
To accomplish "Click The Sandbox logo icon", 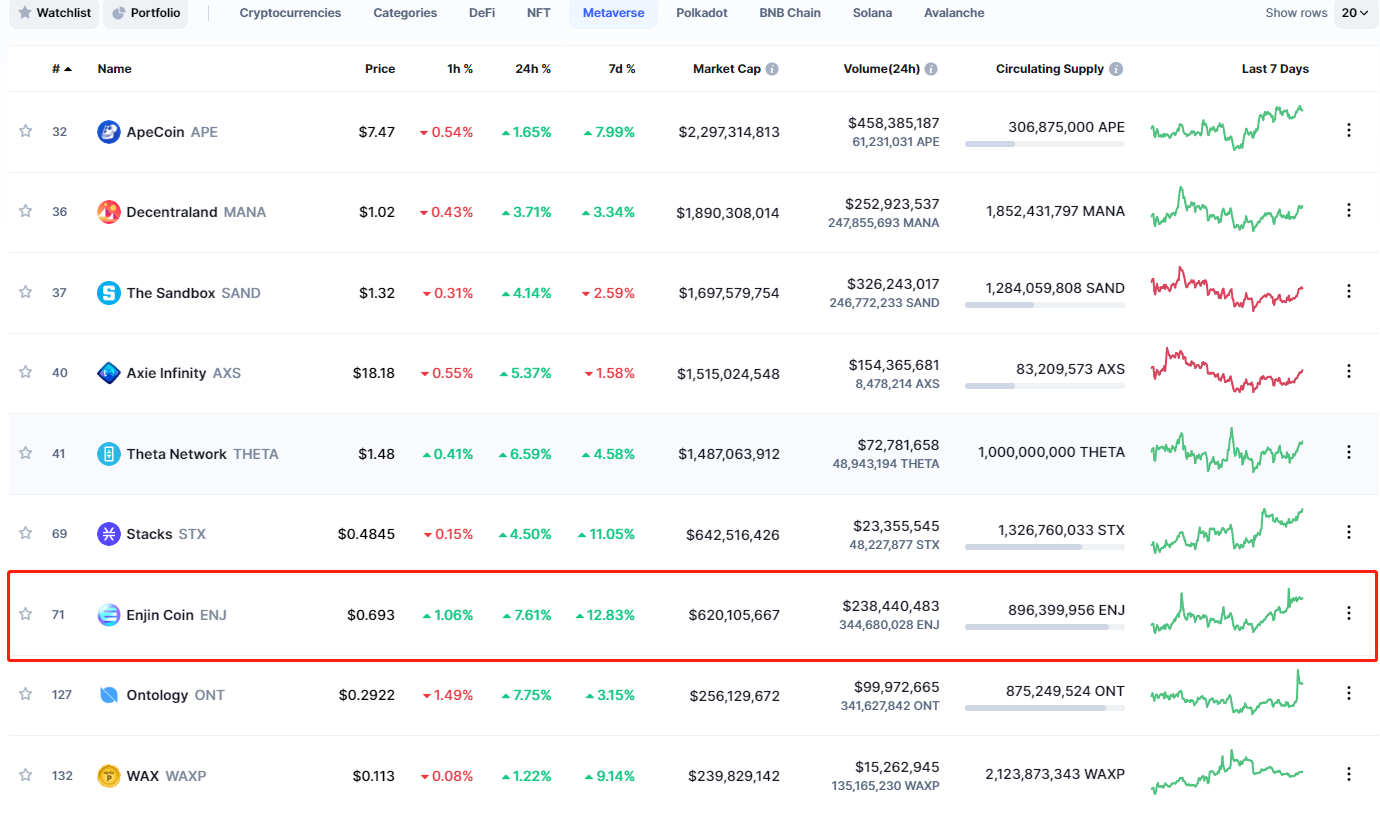I will coord(109,293).
